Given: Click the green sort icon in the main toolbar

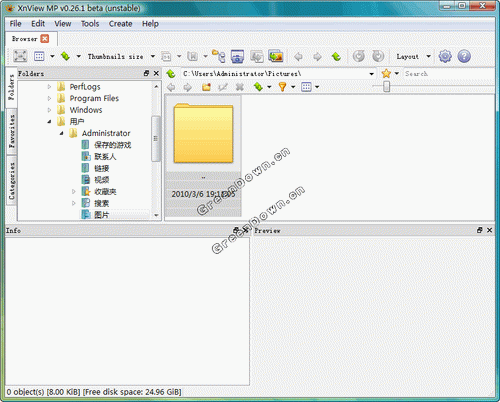Looking at the screenshot, I should 65,56.
